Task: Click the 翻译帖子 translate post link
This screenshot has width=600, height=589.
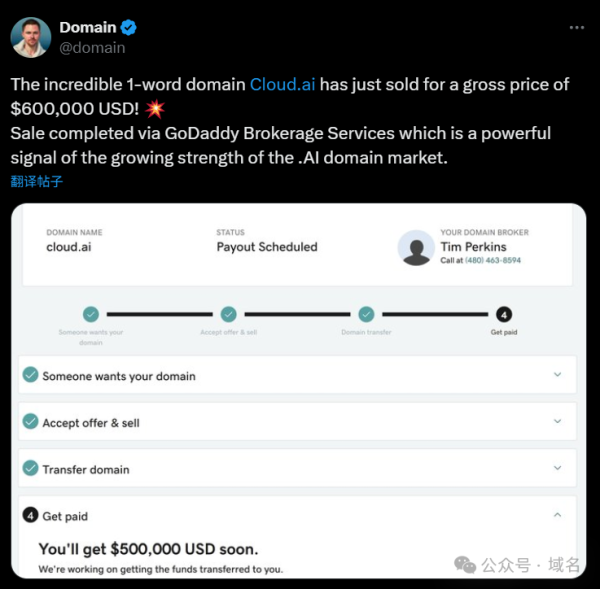Action: coord(36,181)
